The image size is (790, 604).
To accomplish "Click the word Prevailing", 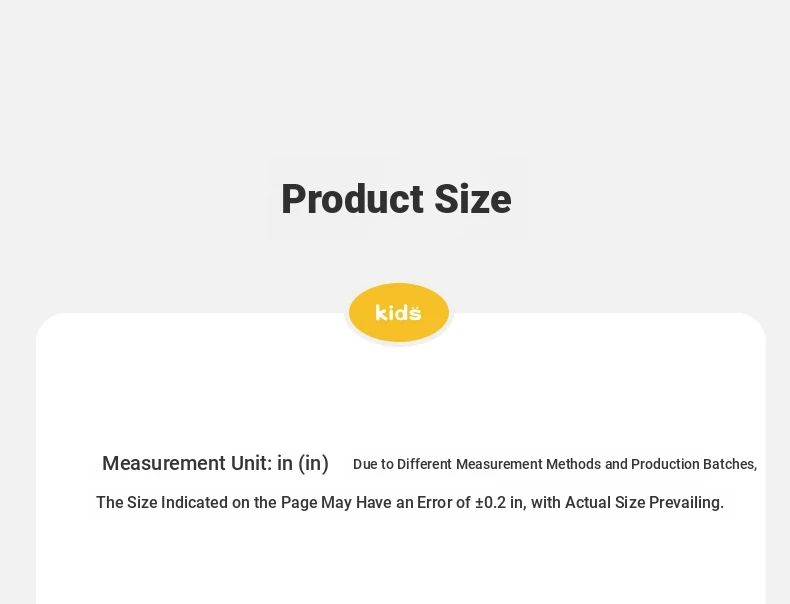I will 686,502.
